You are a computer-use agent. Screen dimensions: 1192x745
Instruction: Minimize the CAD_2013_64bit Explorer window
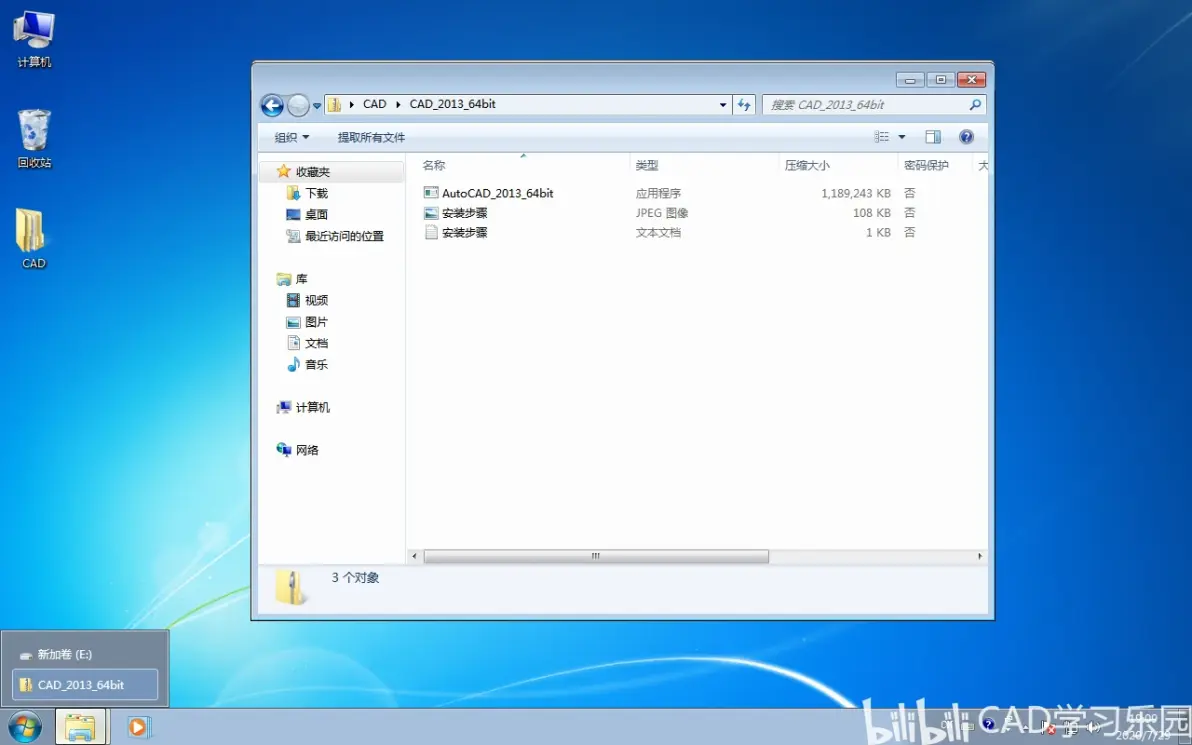910,79
